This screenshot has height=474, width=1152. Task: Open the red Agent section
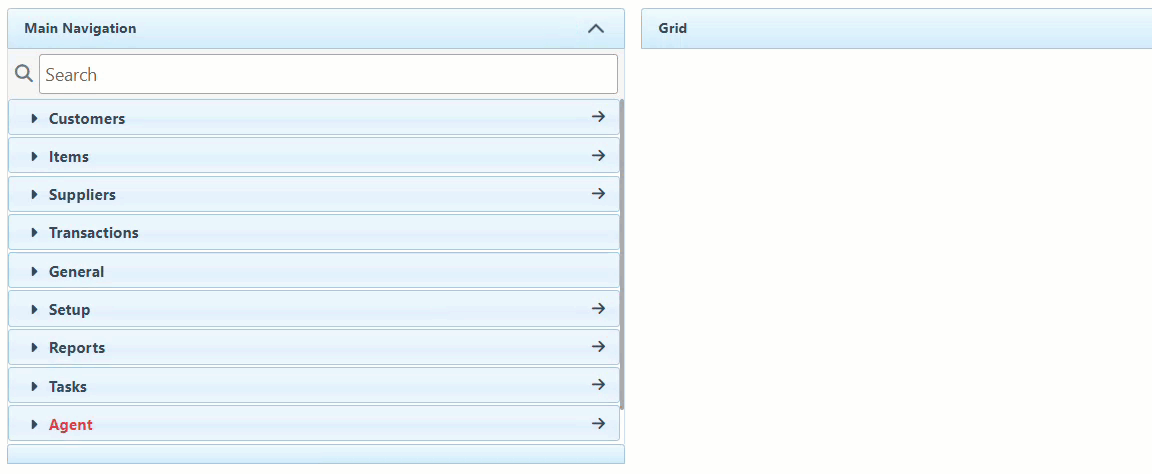pos(70,425)
